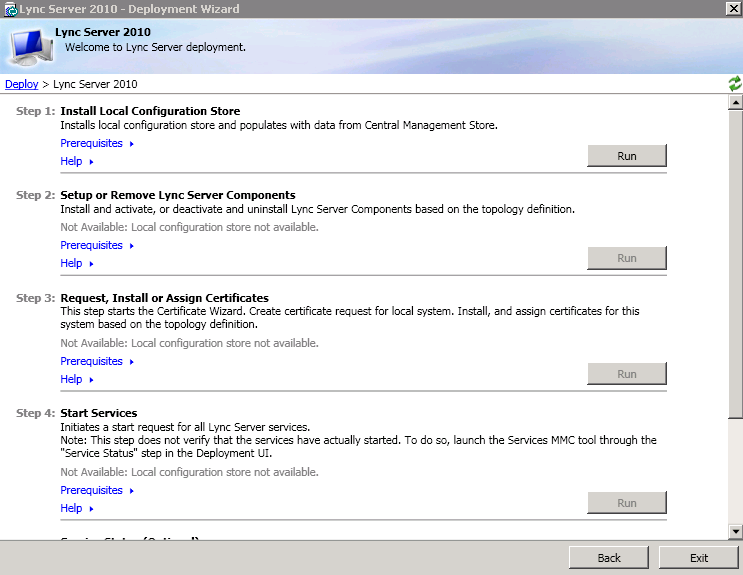743x575 pixels.
Task: Click the vertical scrollbar thumb
Action: pos(735,264)
